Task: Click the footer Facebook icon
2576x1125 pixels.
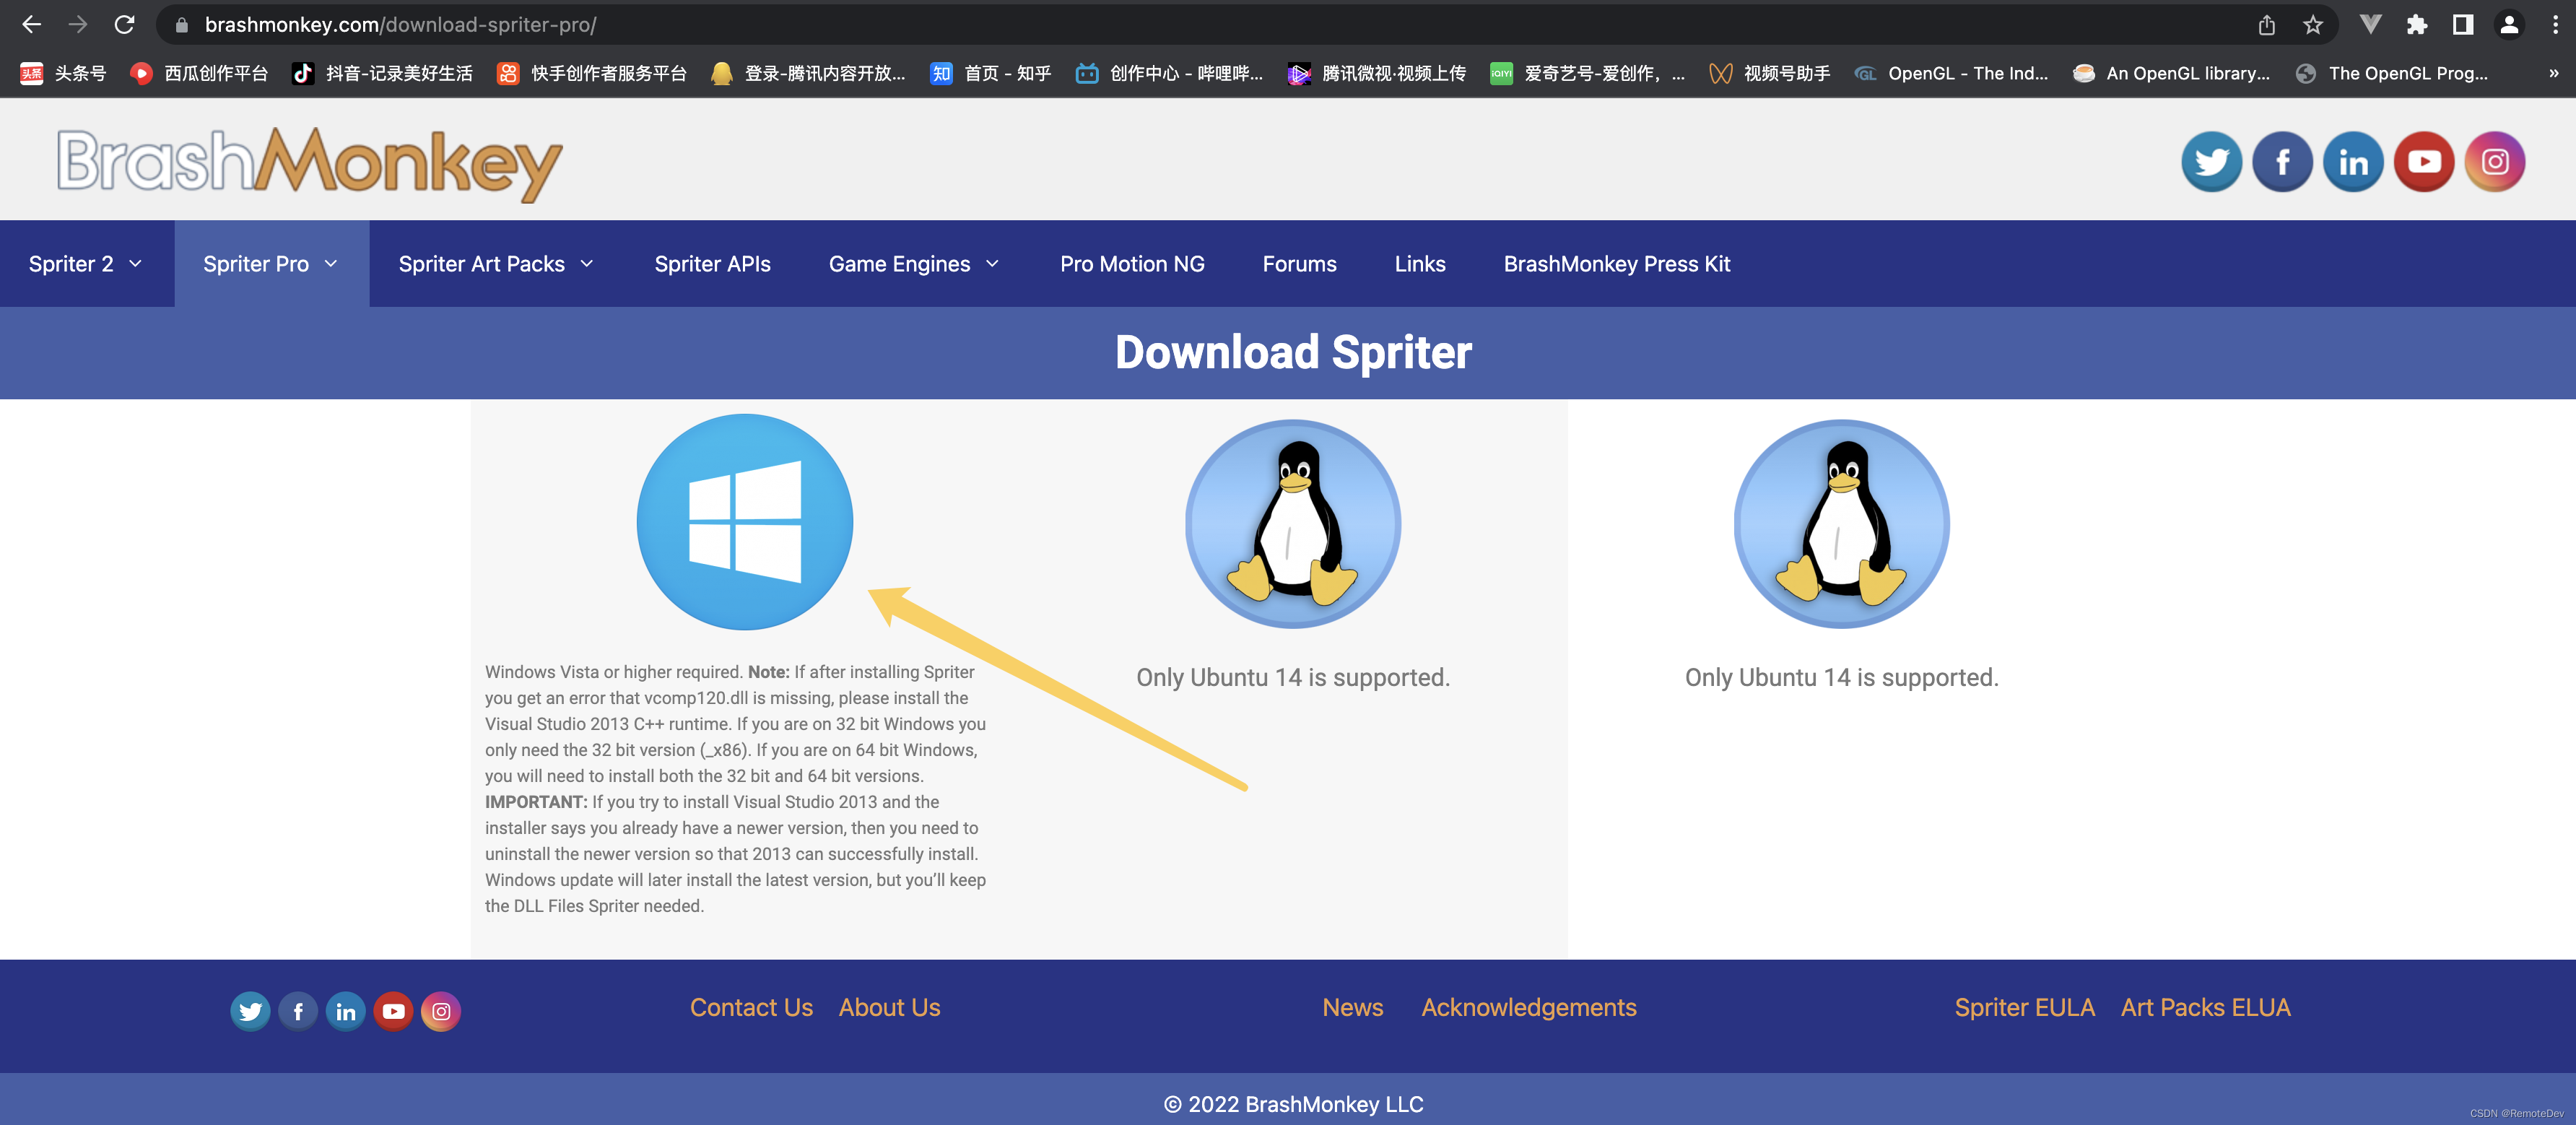Action: 298,1011
